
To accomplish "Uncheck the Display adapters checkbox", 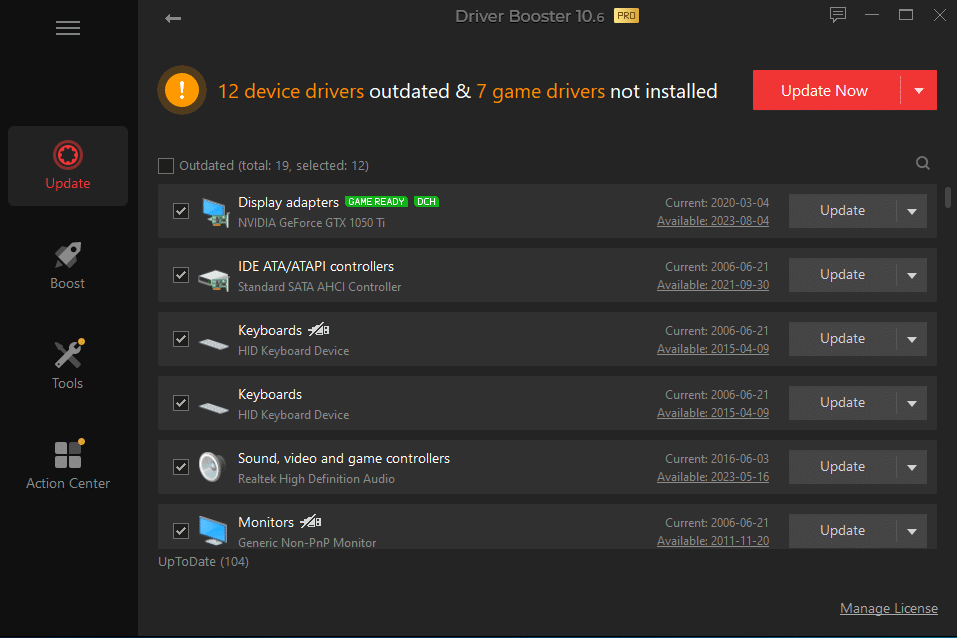I will tap(181, 211).
